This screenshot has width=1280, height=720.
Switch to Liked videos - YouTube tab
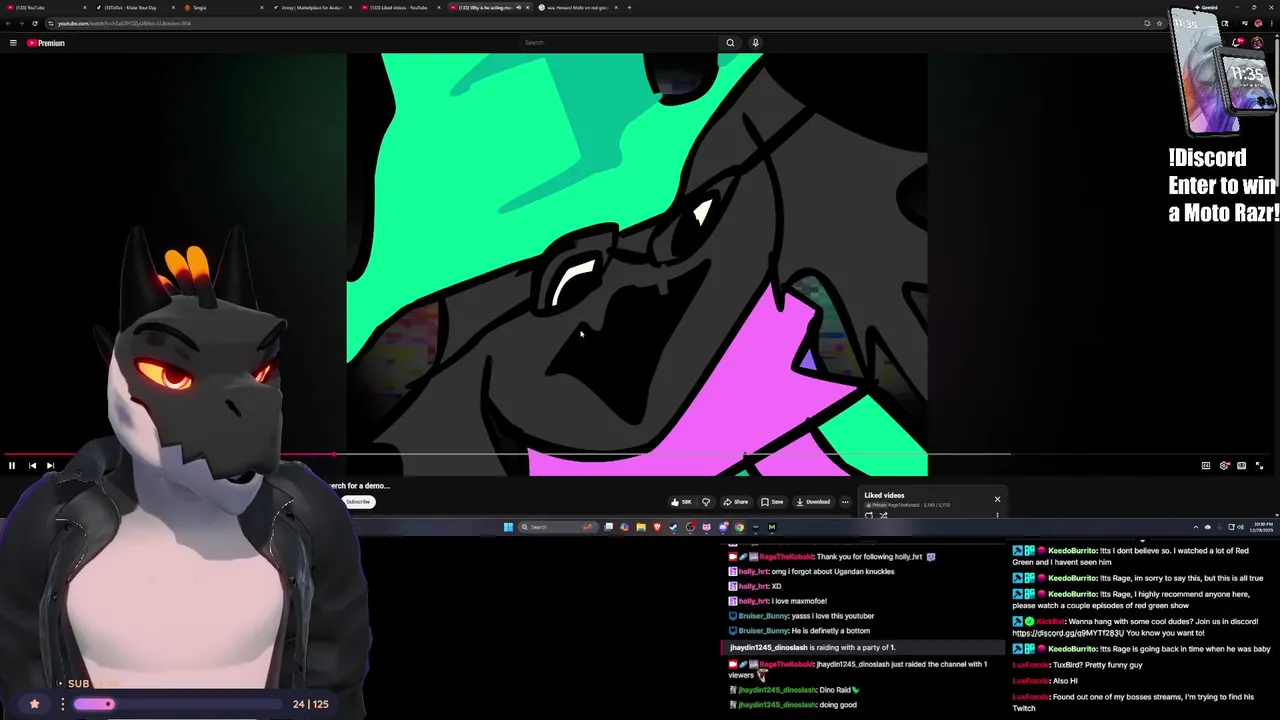pos(400,7)
